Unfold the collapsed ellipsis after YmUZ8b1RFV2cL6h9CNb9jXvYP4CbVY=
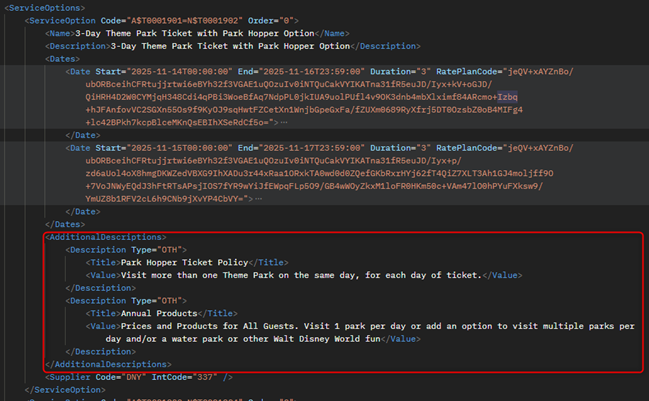649x401 pixels. pyautogui.click(x=258, y=199)
